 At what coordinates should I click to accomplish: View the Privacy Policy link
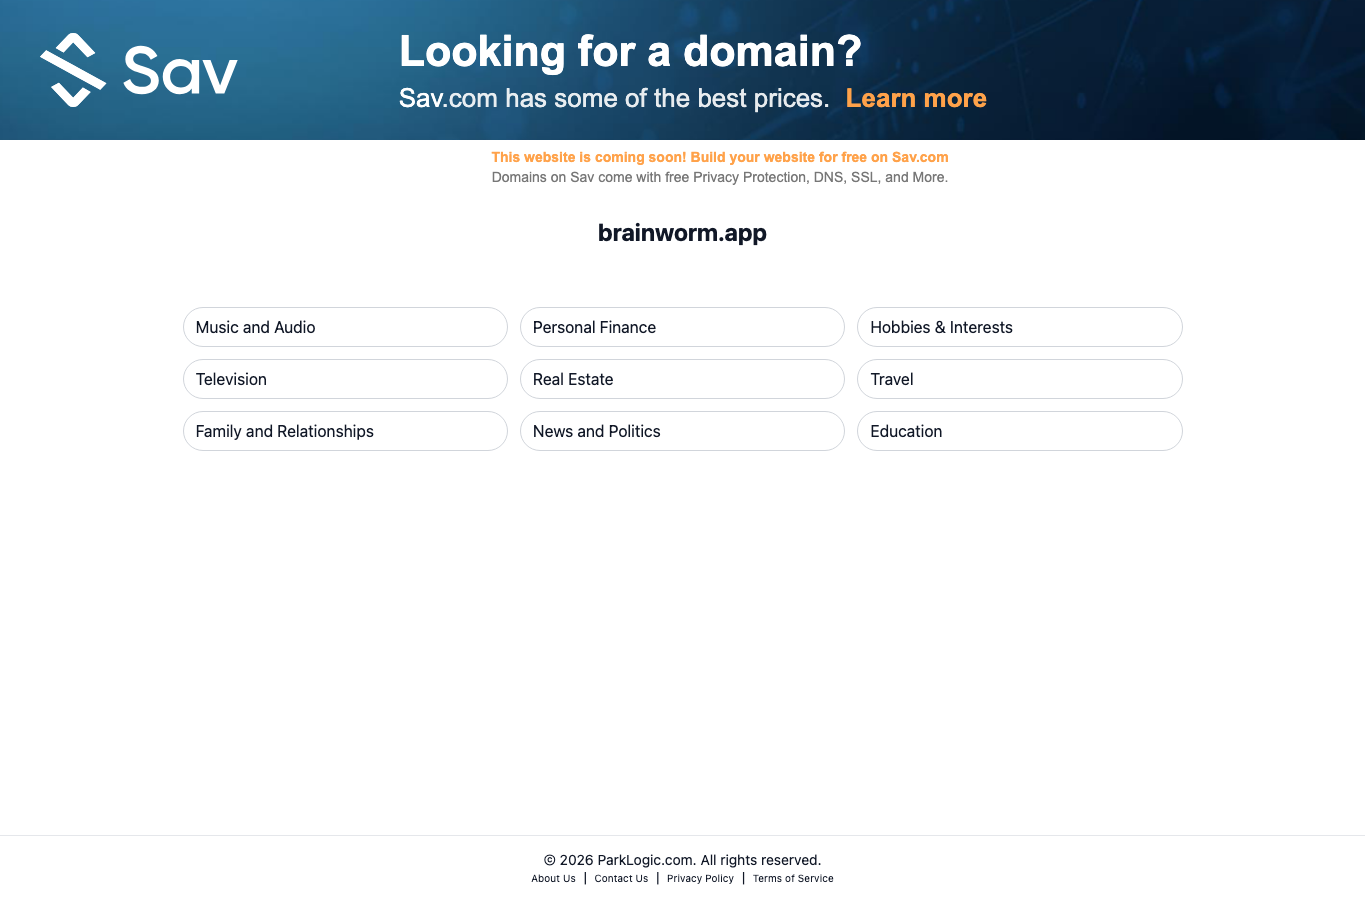coord(700,879)
